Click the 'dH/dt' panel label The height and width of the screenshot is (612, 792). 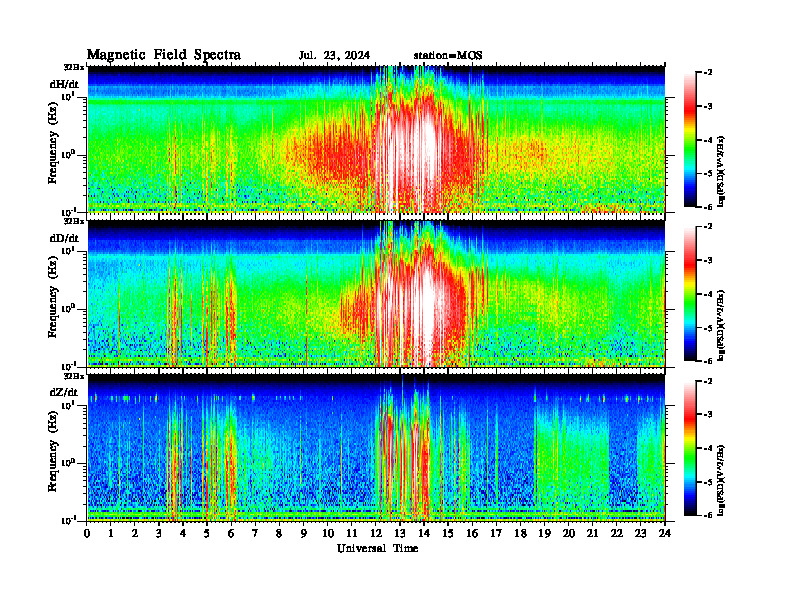pyautogui.click(x=64, y=84)
